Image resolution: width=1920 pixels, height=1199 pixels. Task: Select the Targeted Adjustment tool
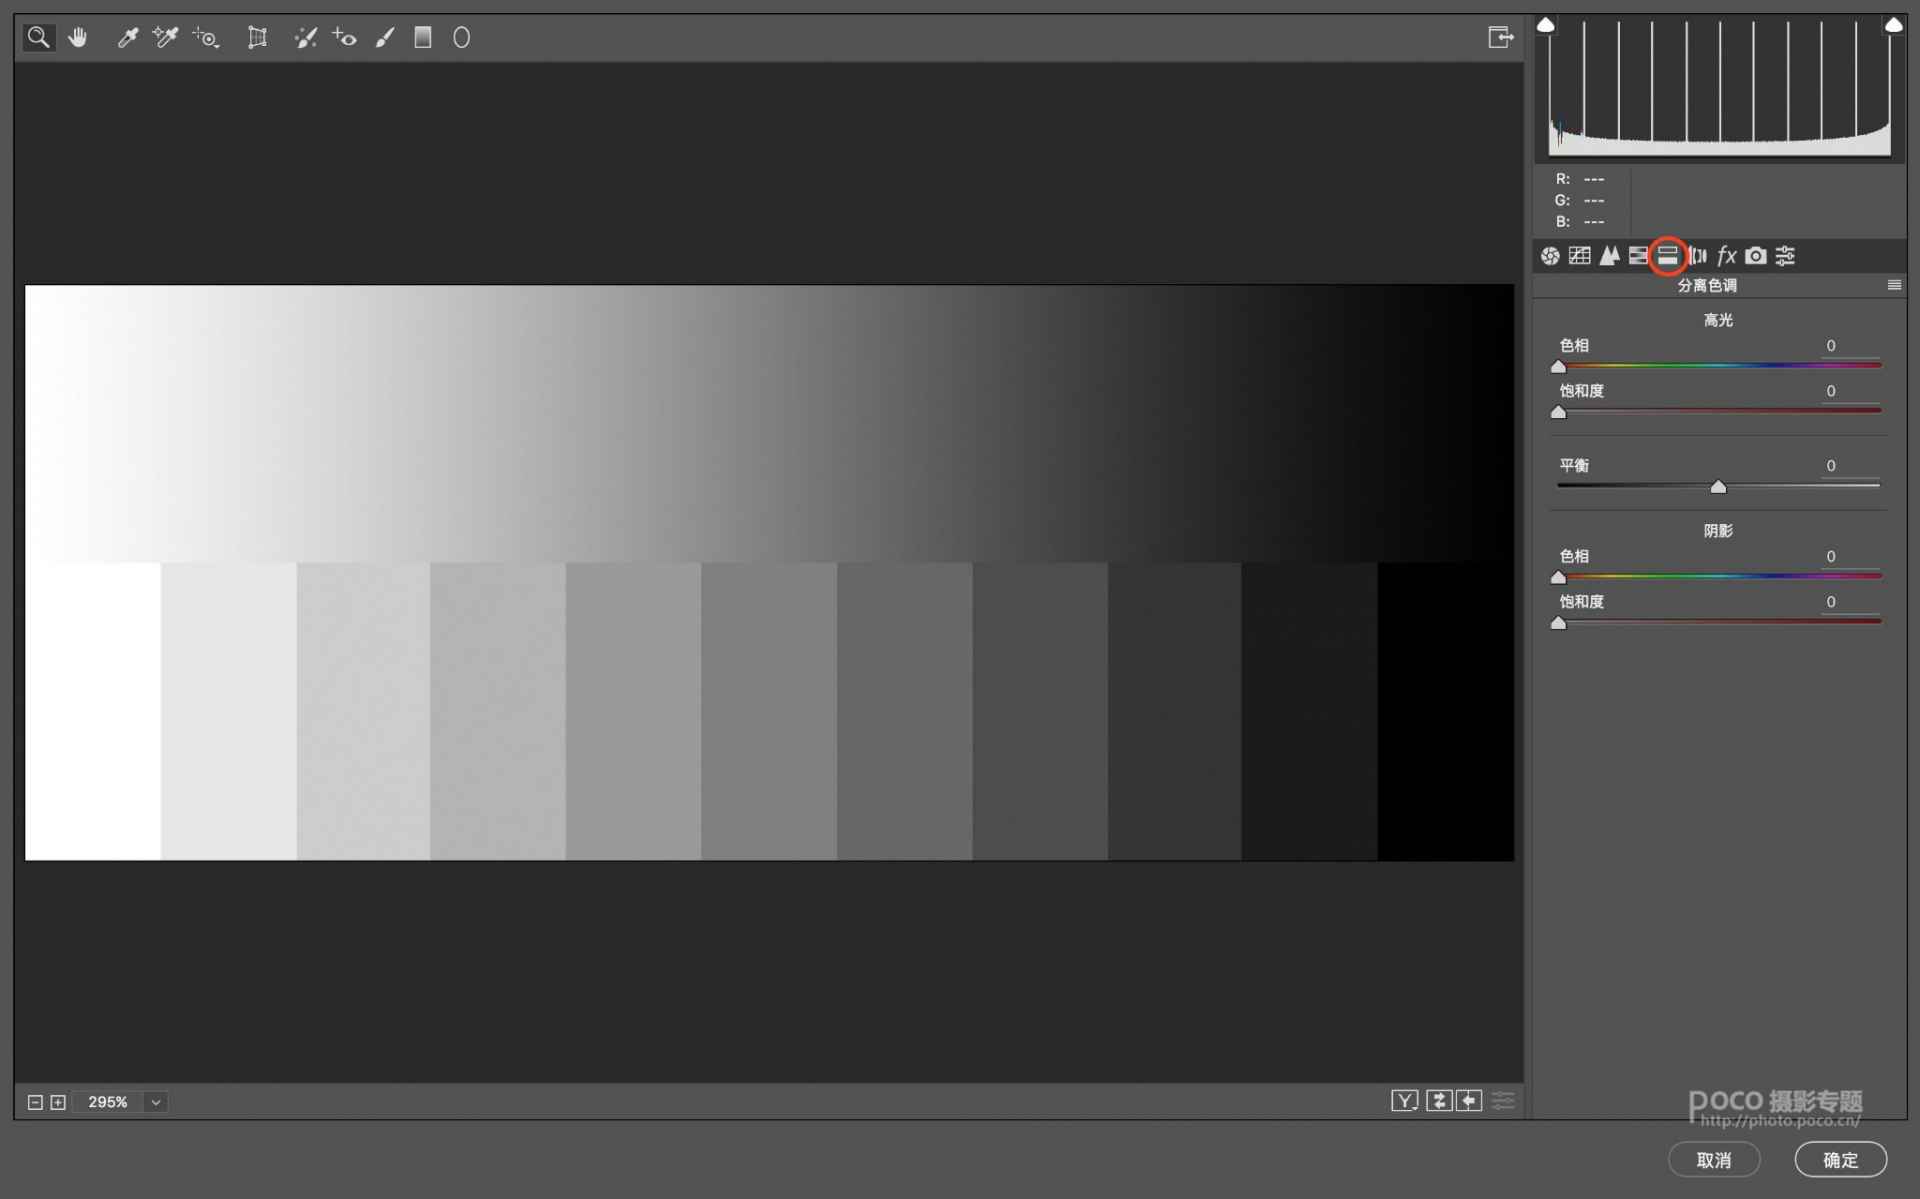point(206,38)
